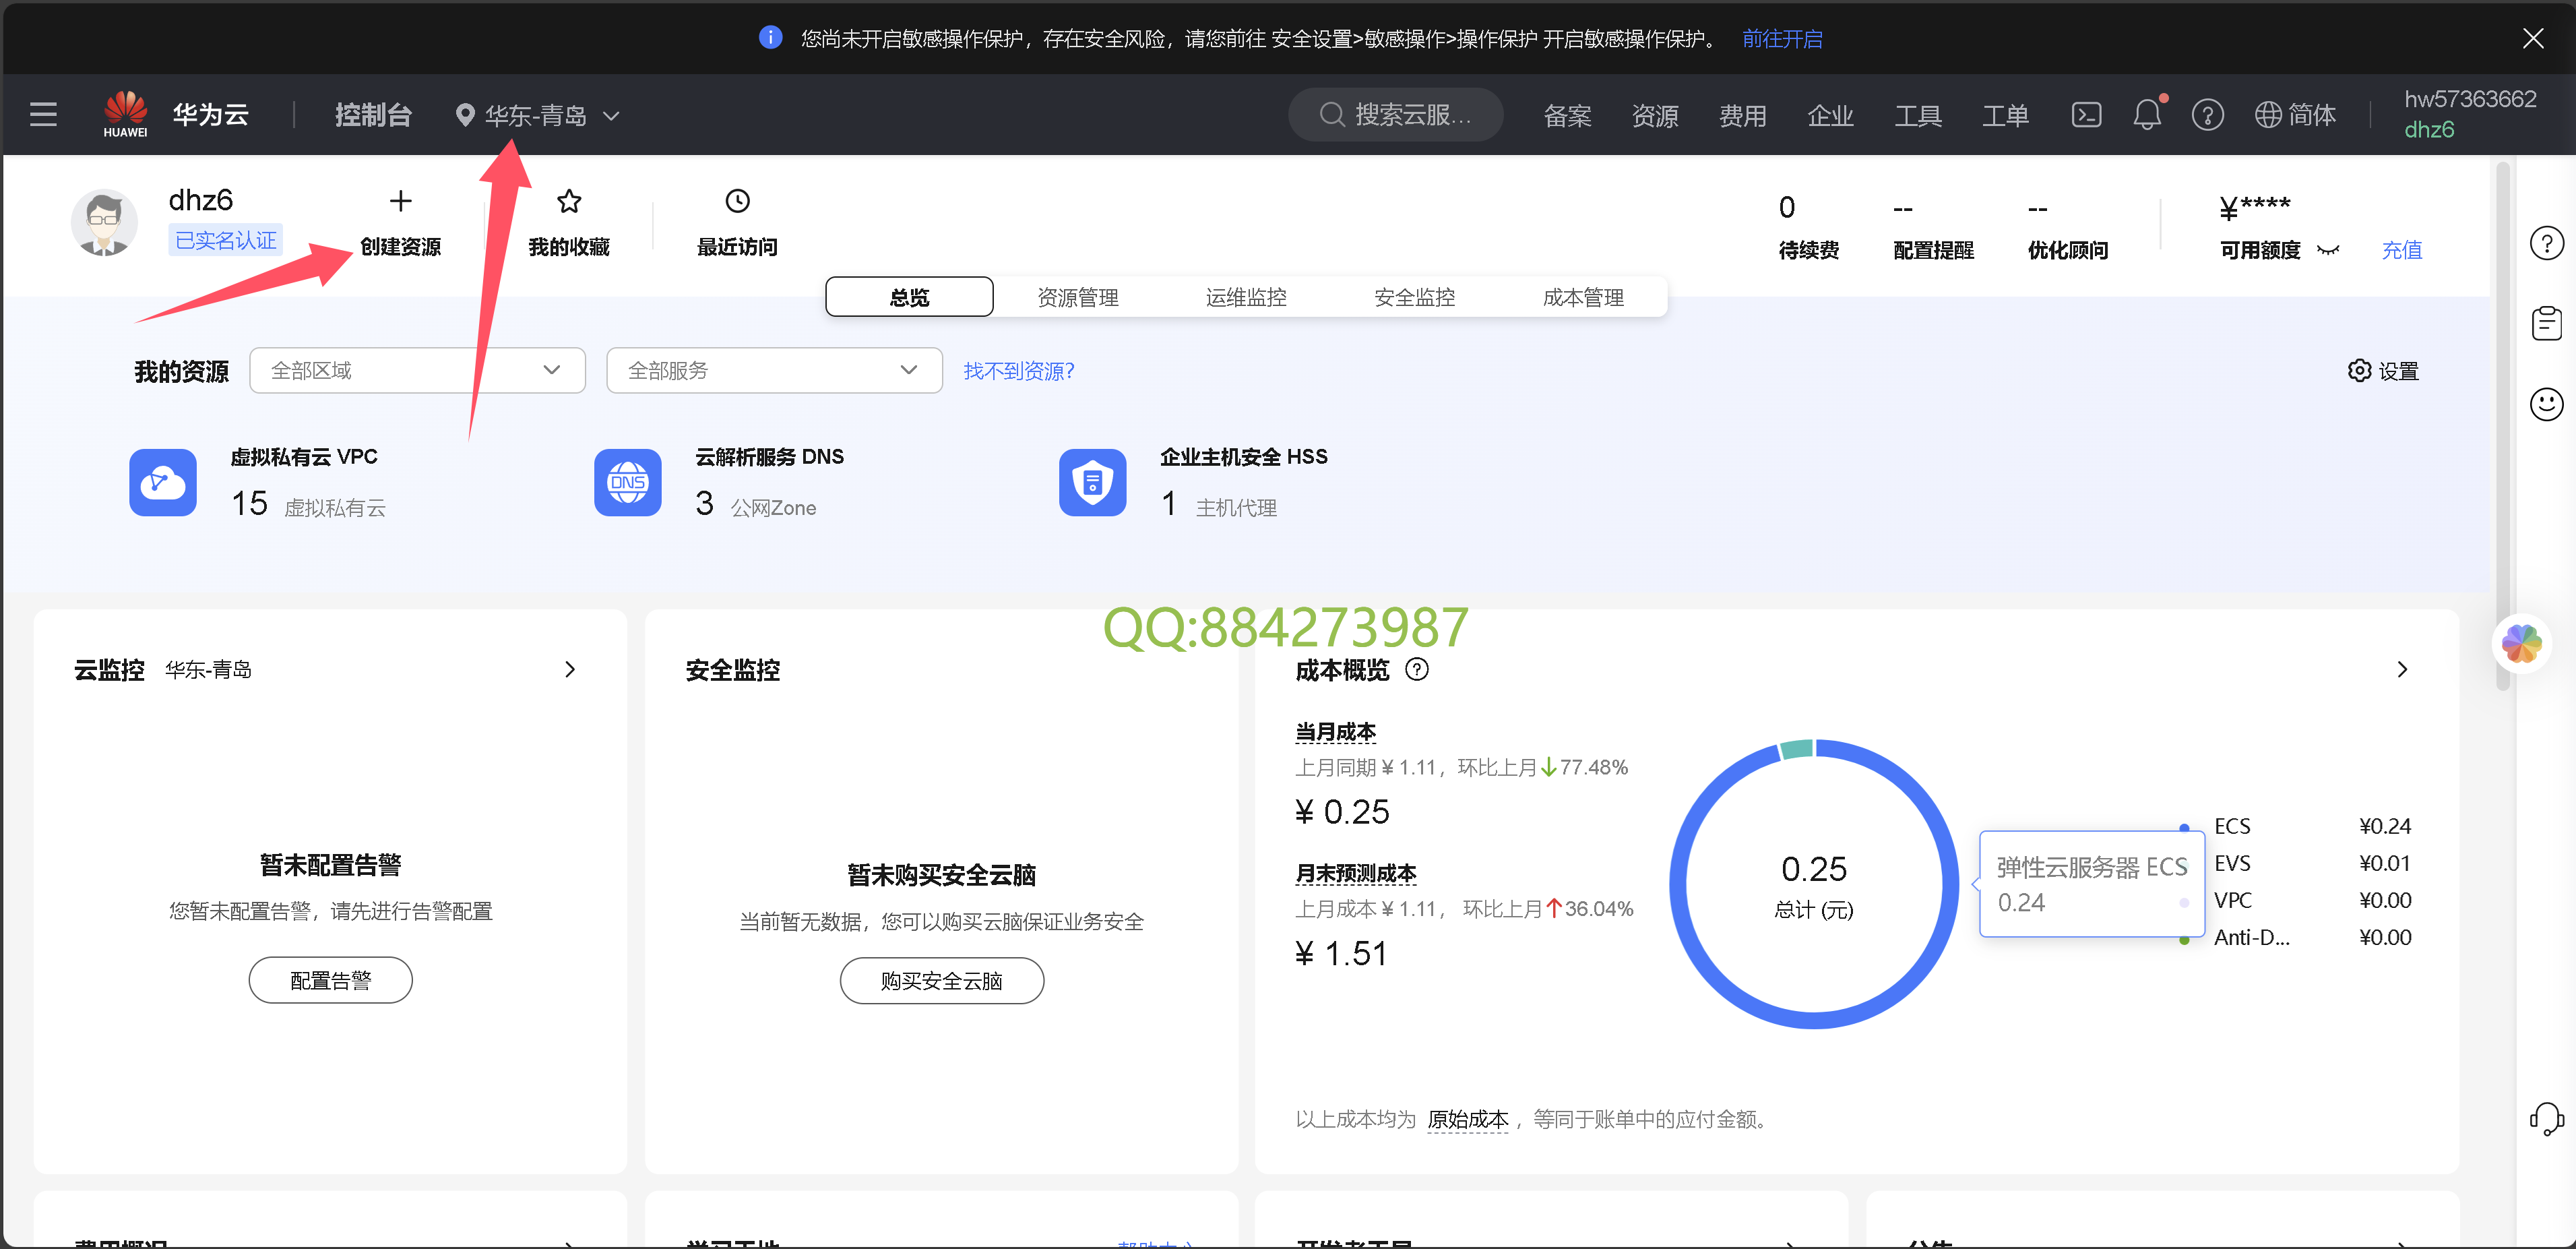This screenshot has height=1249, width=2576.
Task: Switch to the 运维监控 tab
Action: pos(1246,297)
